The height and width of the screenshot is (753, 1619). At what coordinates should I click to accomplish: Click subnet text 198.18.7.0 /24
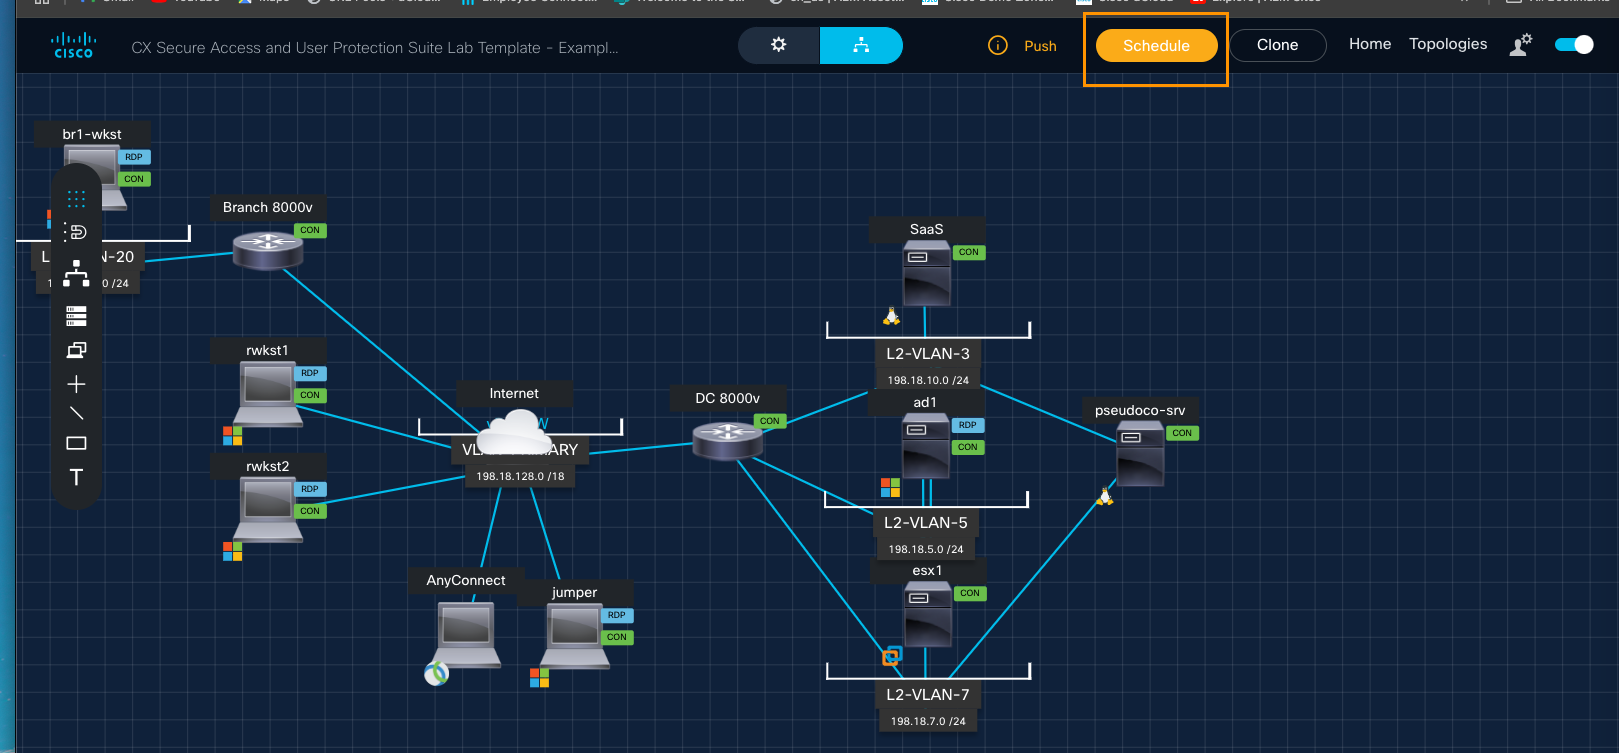(928, 721)
